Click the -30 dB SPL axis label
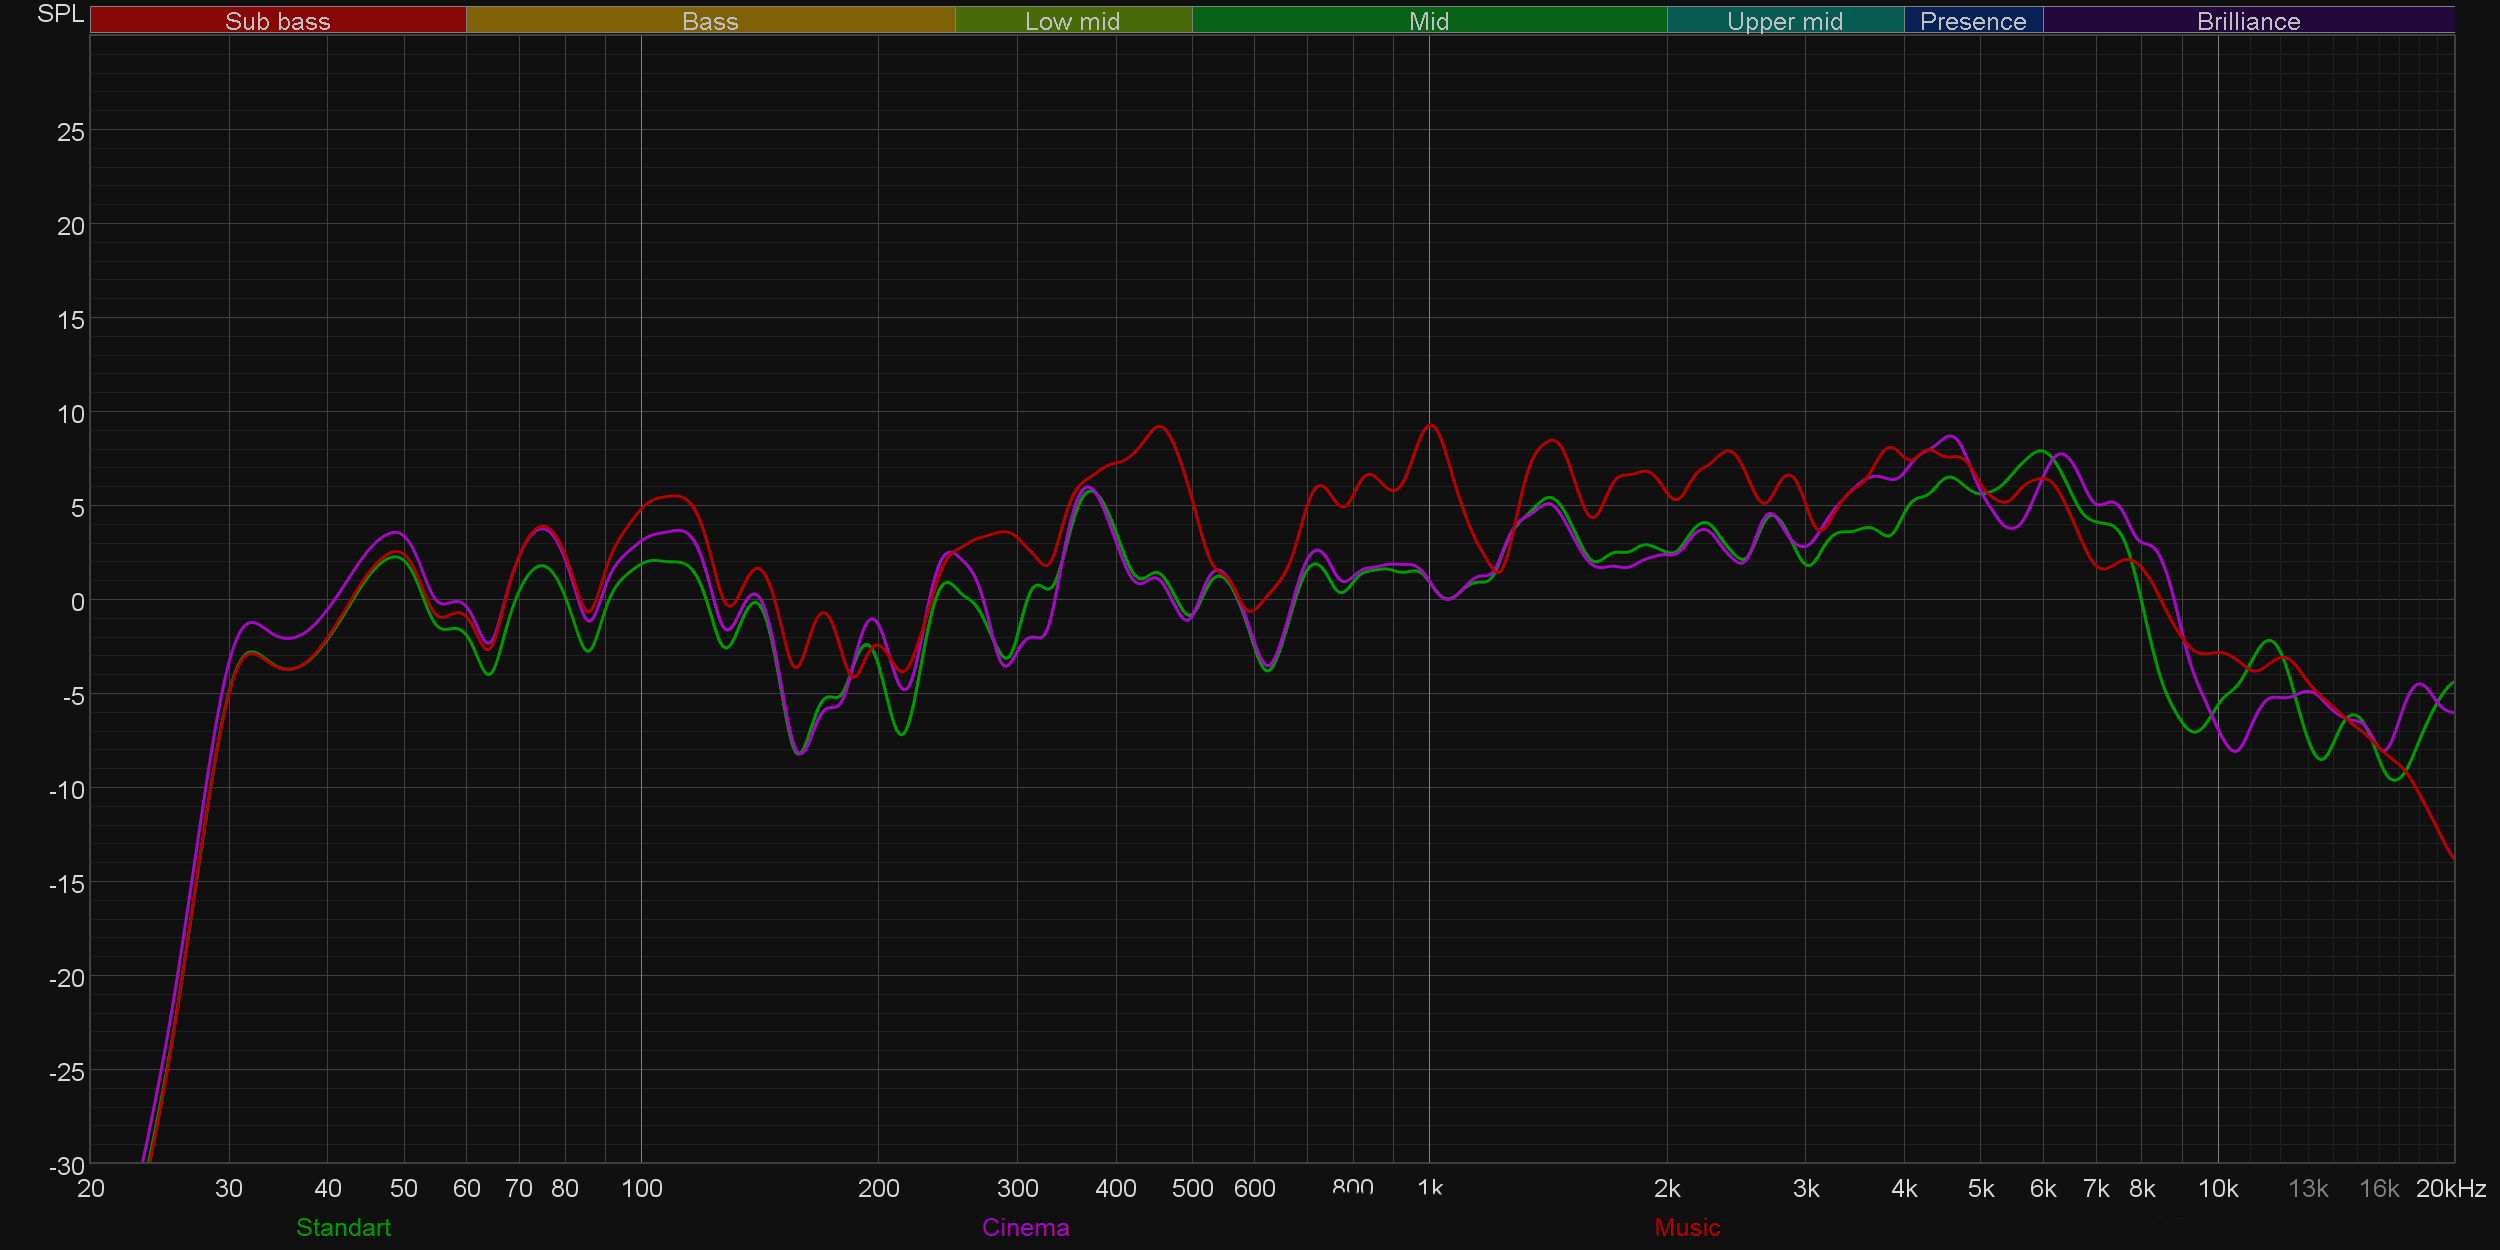Image resolution: width=2500 pixels, height=1250 pixels. coord(67,1165)
